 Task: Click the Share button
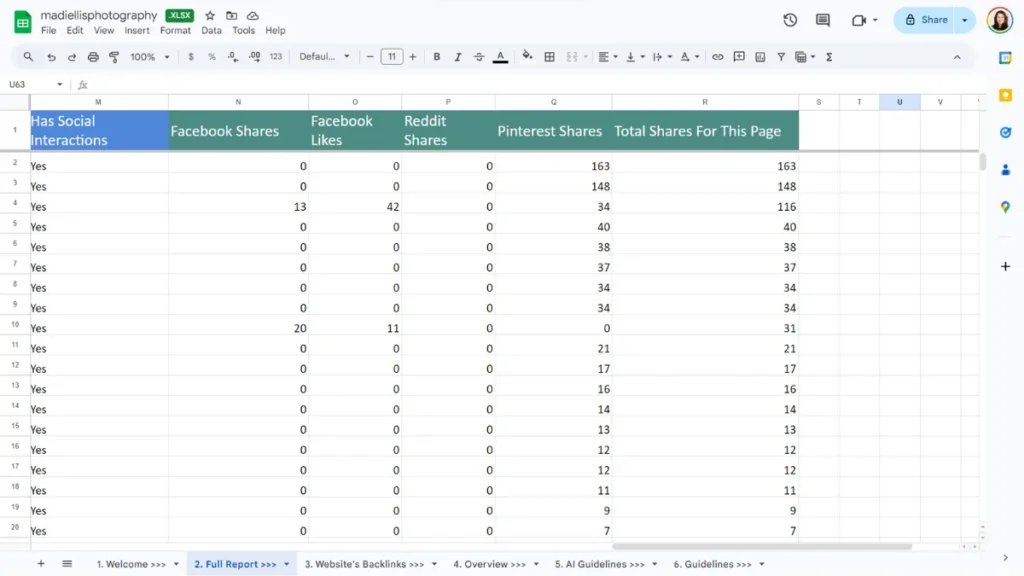926,20
